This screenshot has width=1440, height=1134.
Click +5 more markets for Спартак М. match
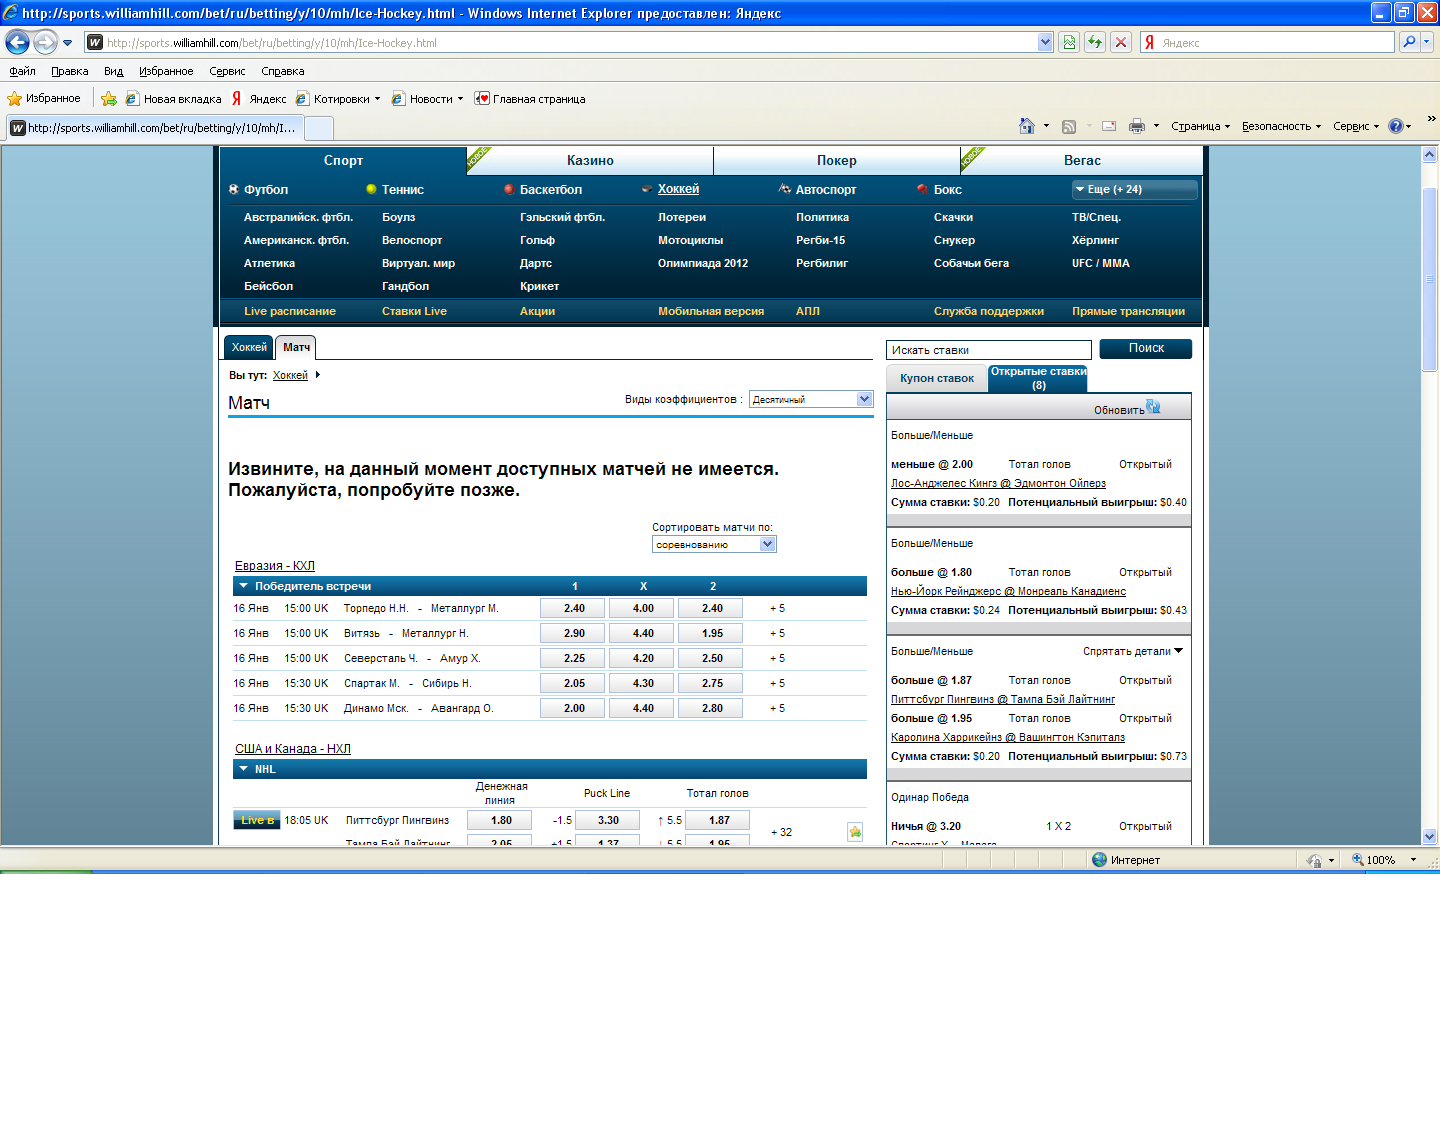[777, 683]
